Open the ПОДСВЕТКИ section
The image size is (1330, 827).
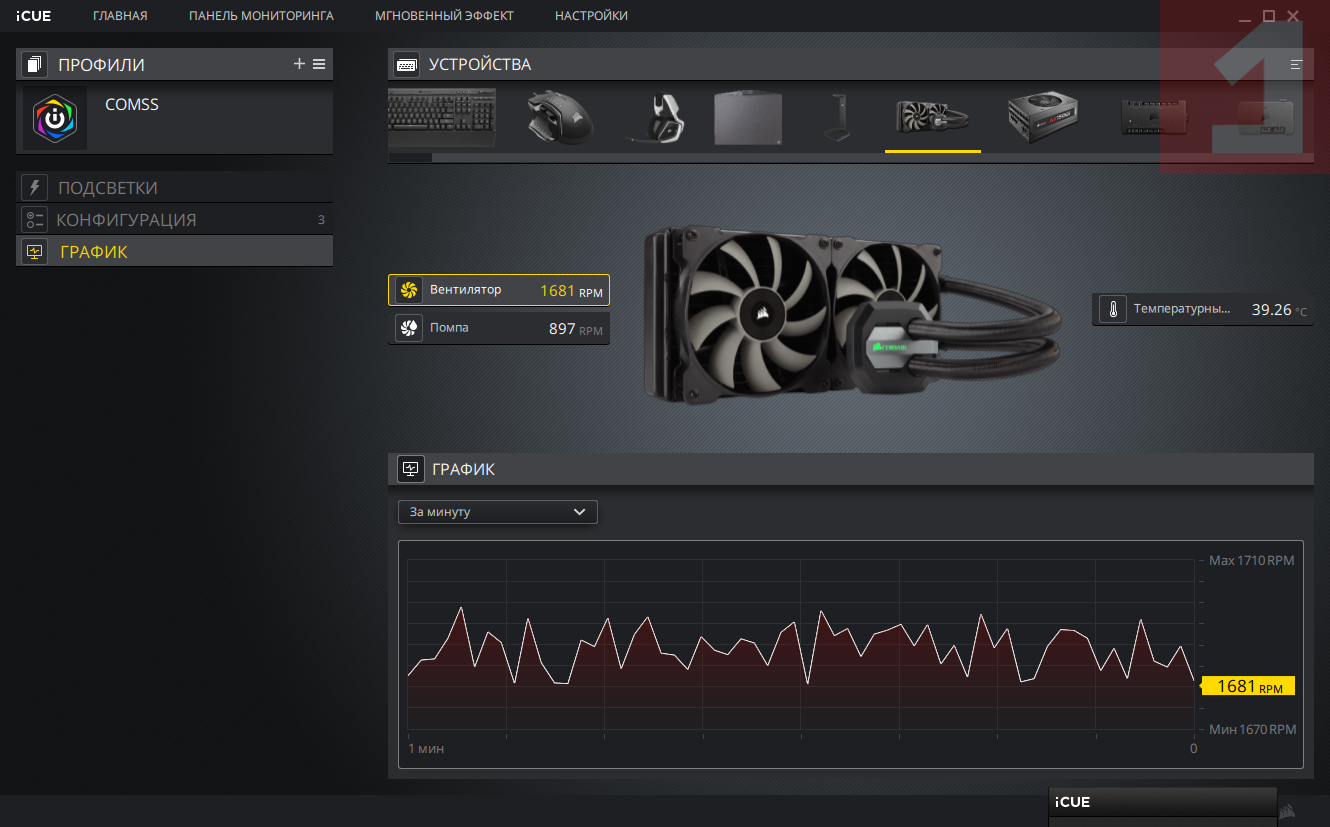tap(174, 187)
